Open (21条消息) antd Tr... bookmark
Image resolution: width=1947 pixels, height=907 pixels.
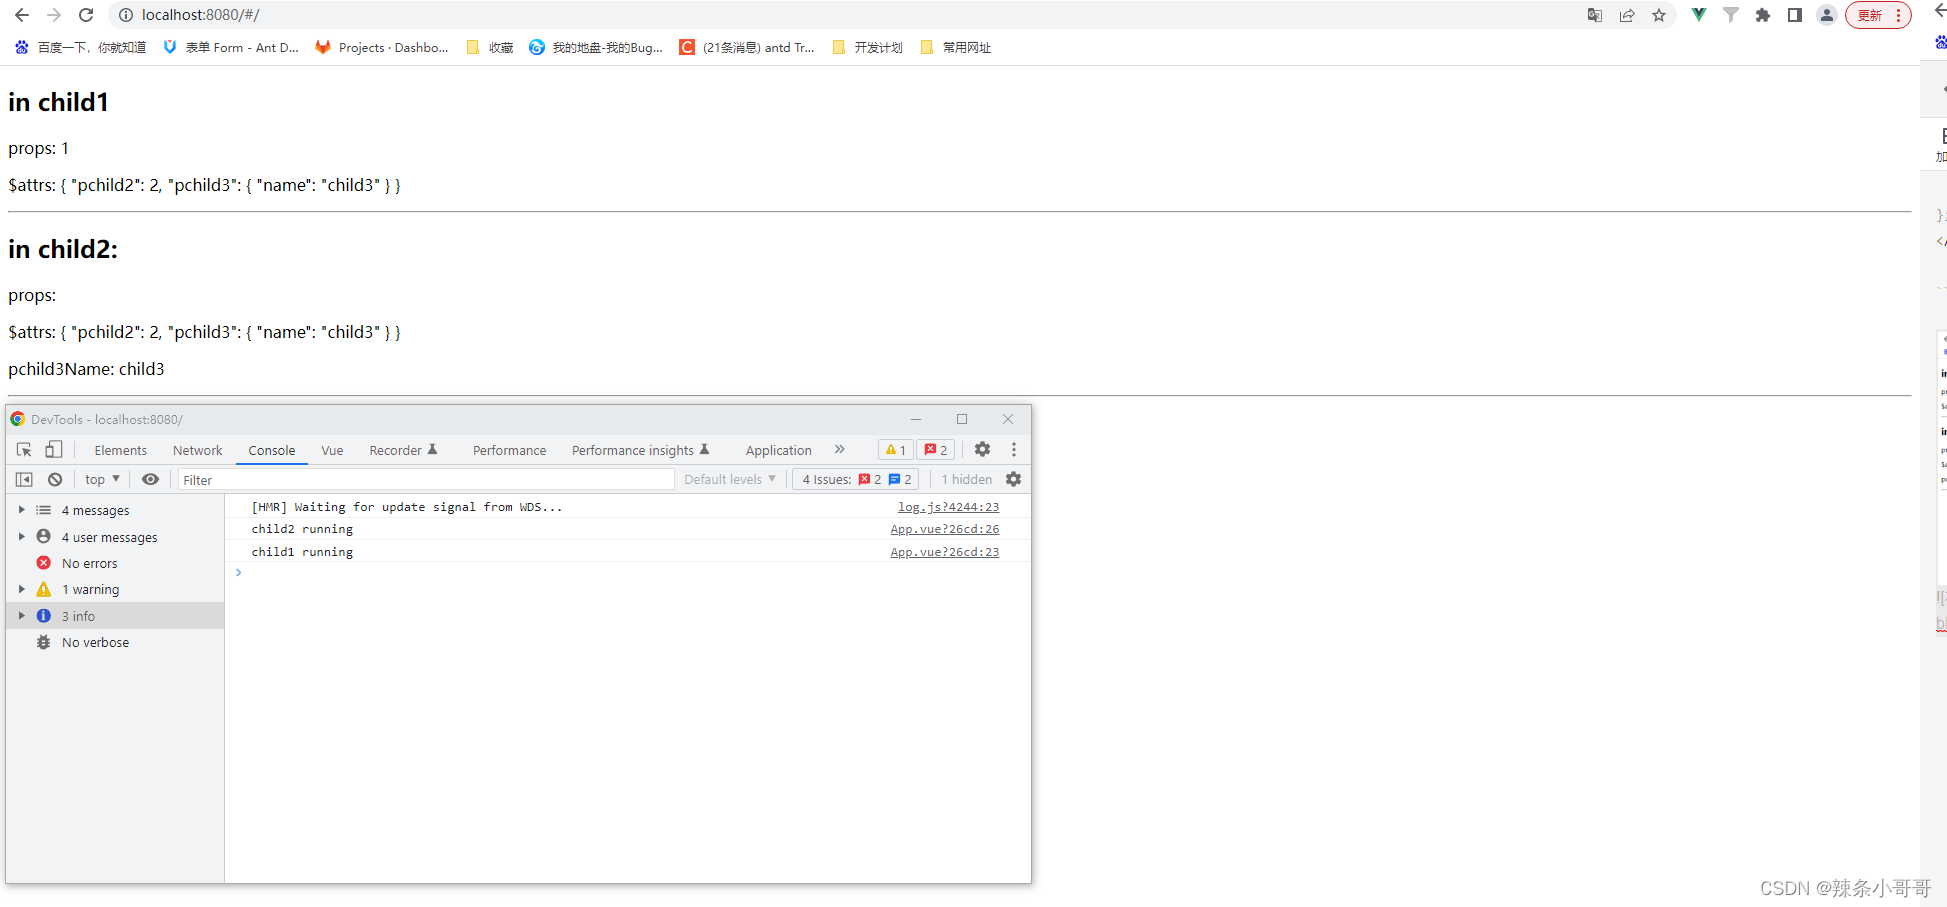[x=747, y=47]
